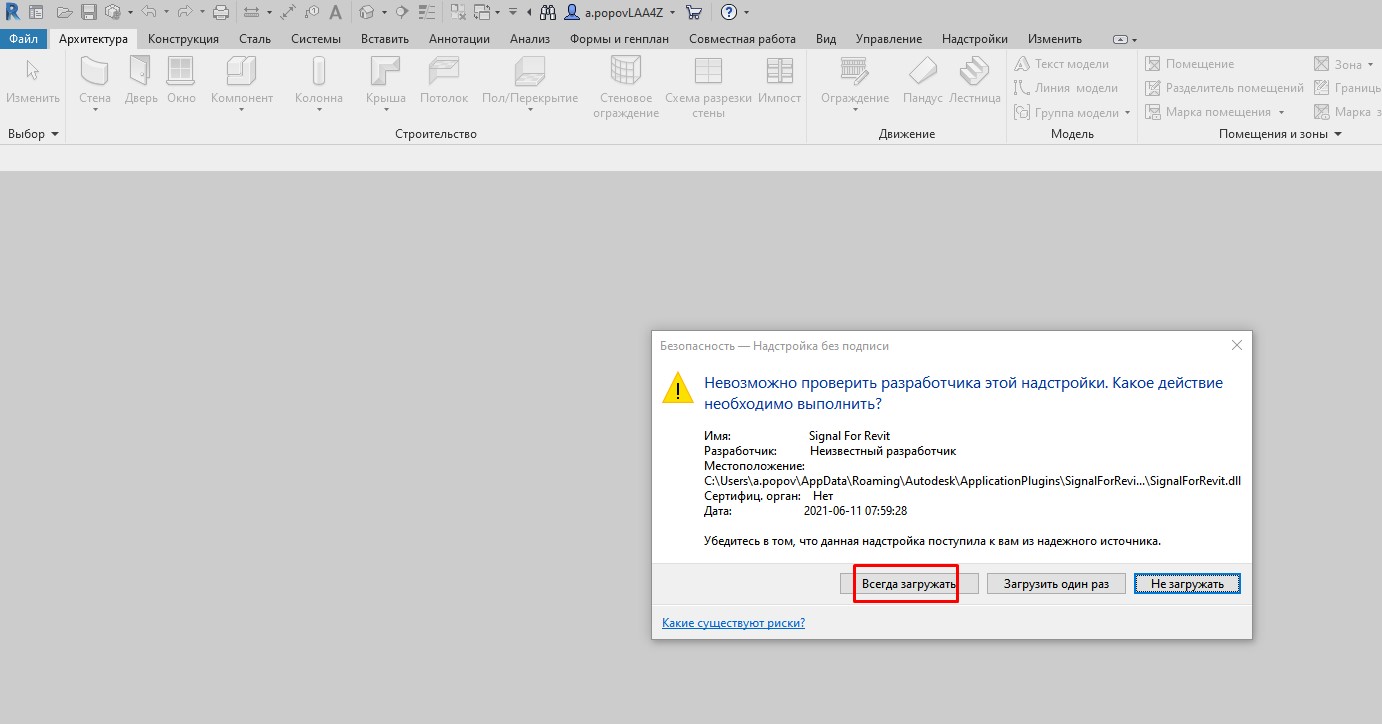Expand the Выбор panel dropdown
Viewport: 1382px width, 724px height.
tap(54, 134)
